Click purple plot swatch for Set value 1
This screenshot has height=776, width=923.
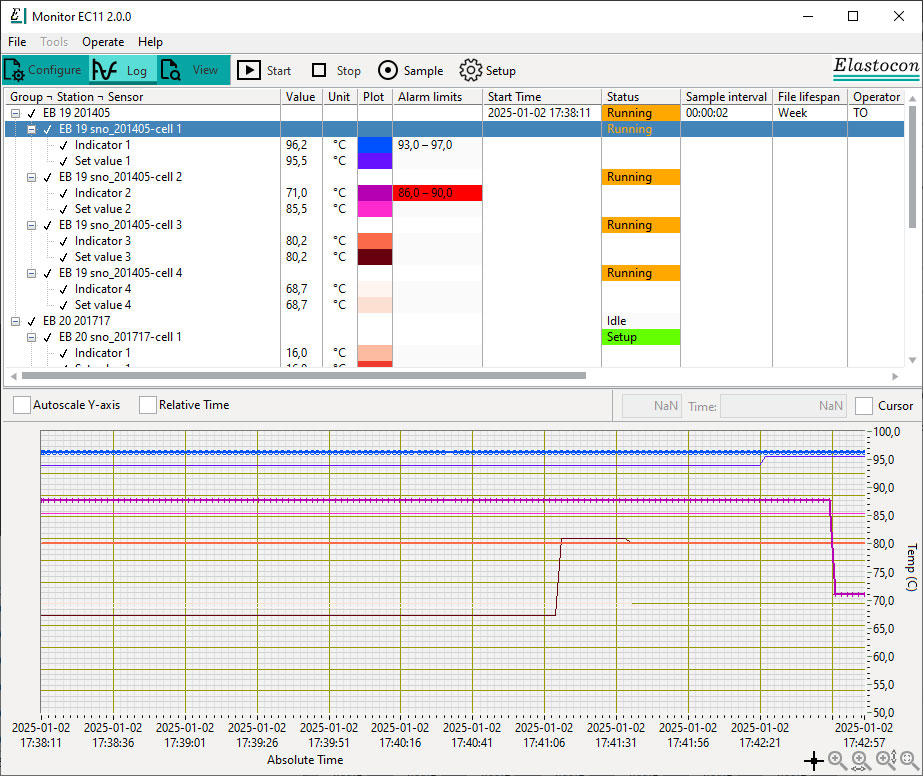[x=375, y=161]
